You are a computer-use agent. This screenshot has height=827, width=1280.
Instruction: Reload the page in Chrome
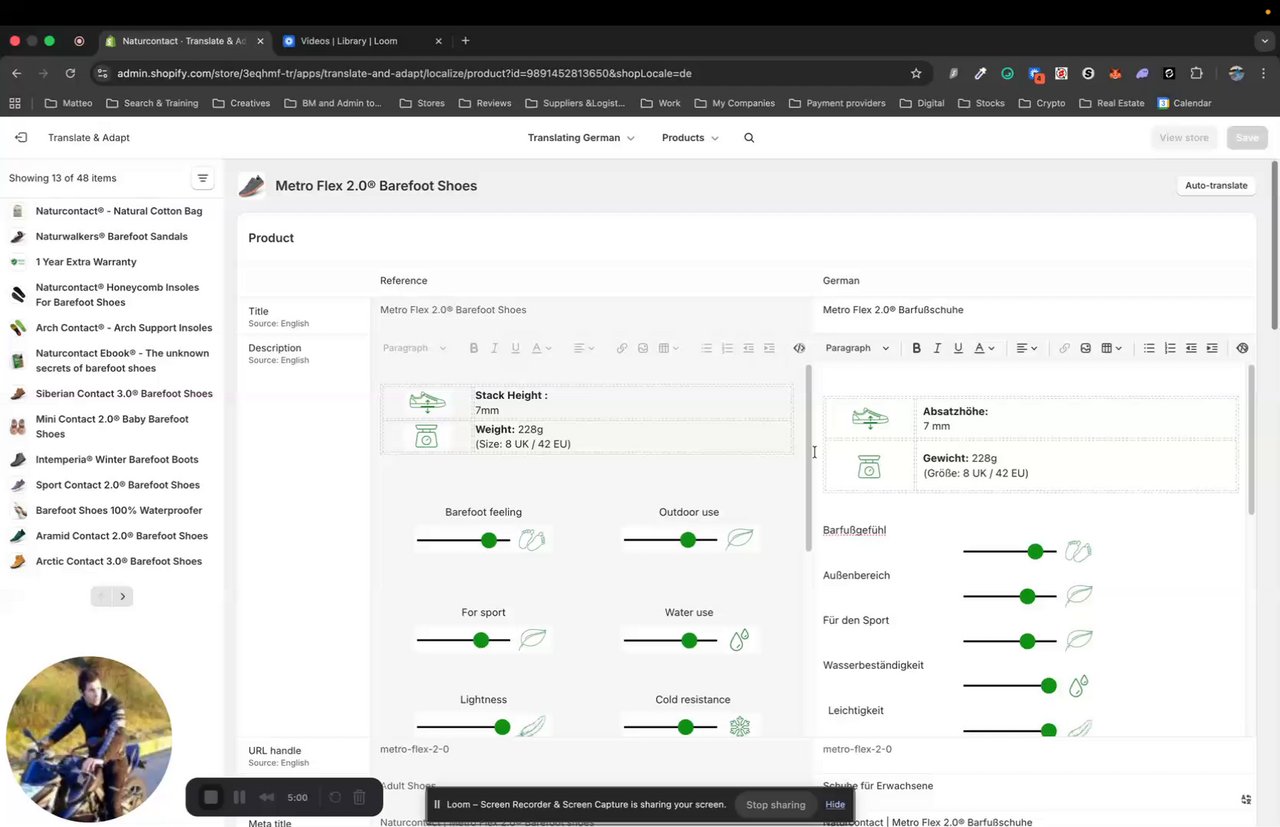coord(70,73)
